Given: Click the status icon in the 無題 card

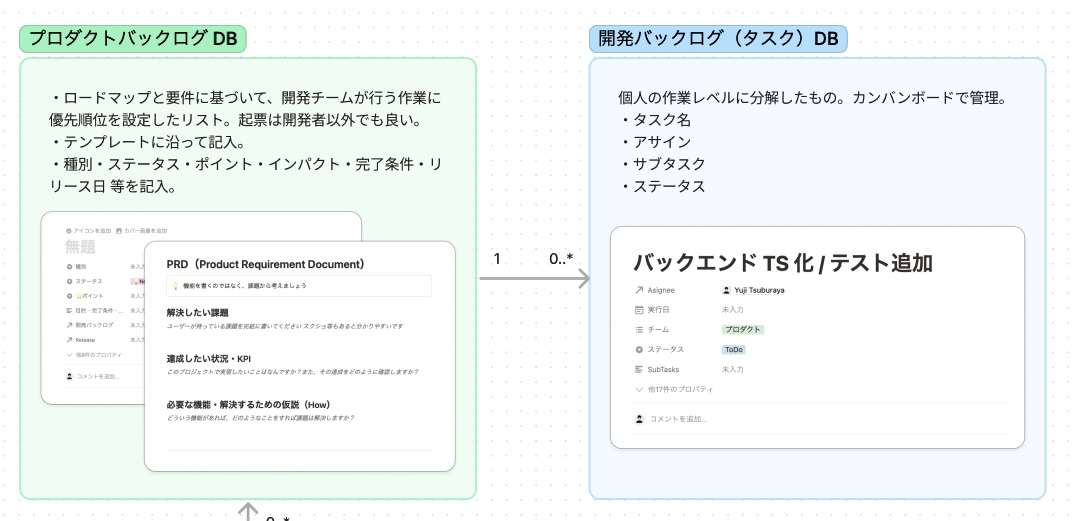Looking at the screenshot, I should click(x=69, y=281).
